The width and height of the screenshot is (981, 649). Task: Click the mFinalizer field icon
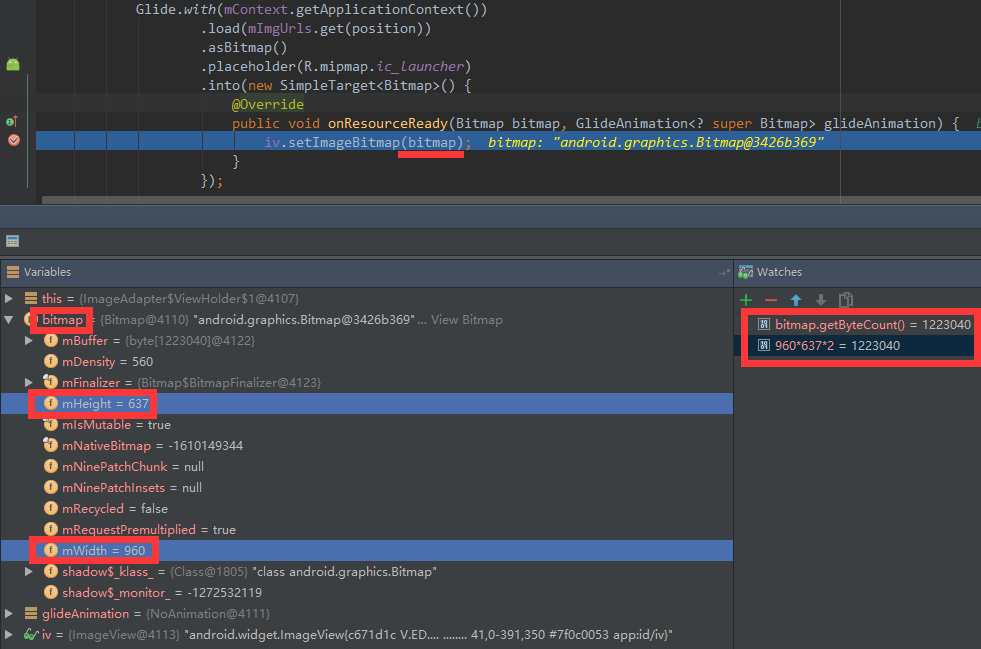51,382
